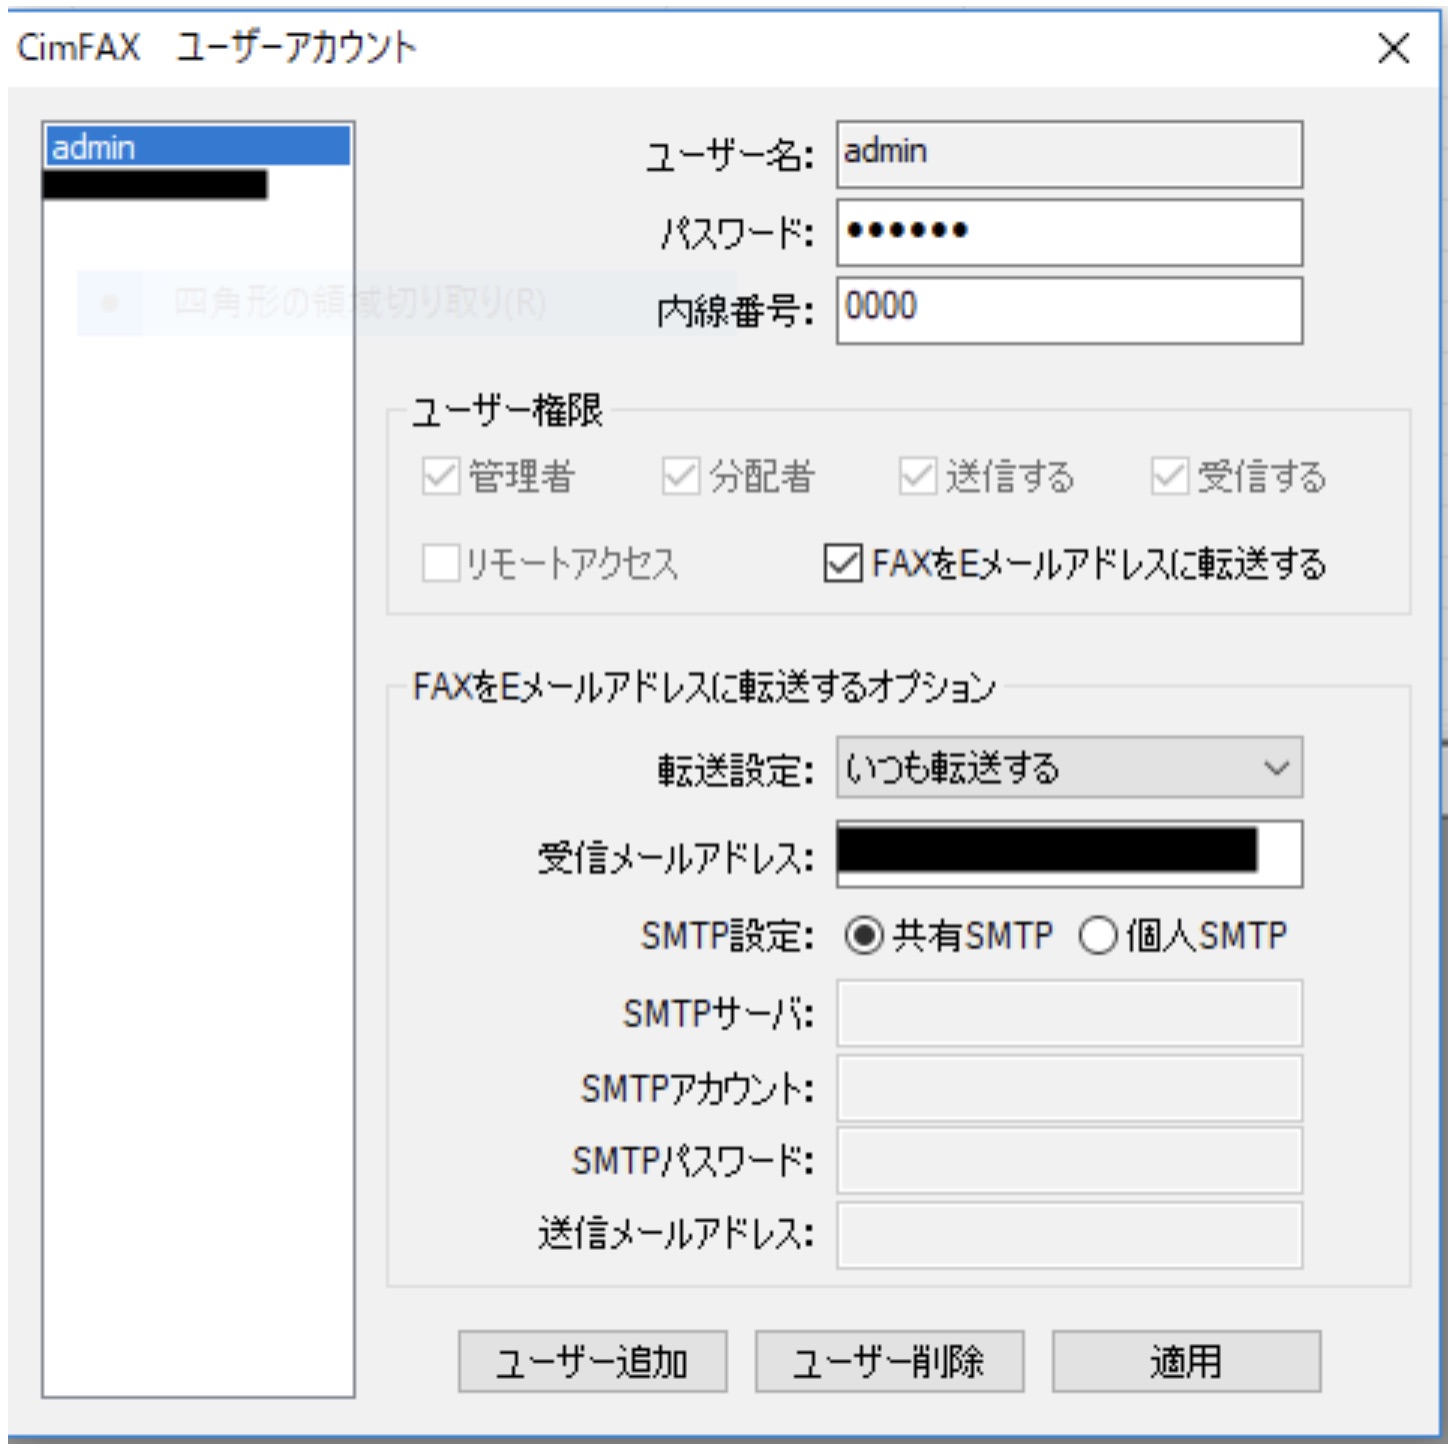The height and width of the screenshot is (1452, 1450).
Task: Click the 内線番号 field showing 0000
Action: pyautogui.click(x=1069, y=310)
